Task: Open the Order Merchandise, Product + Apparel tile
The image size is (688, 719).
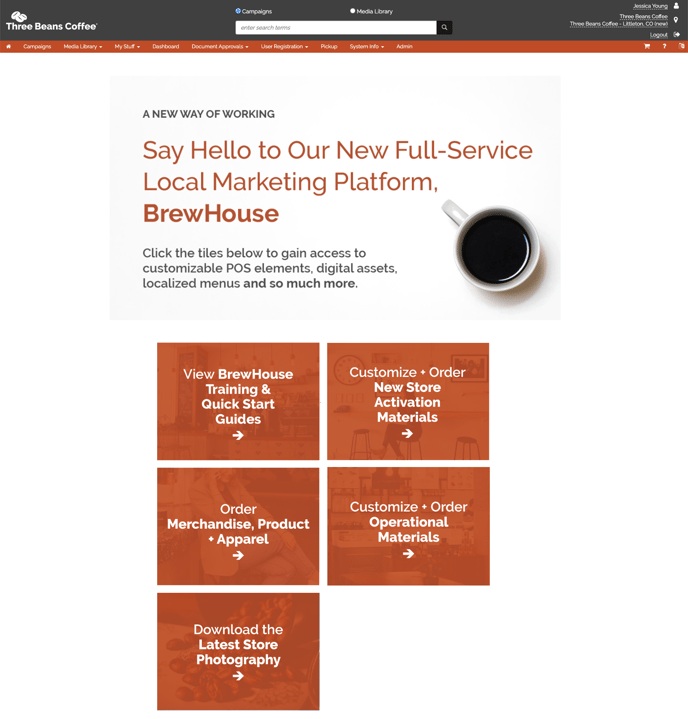Action: [238, 526]
